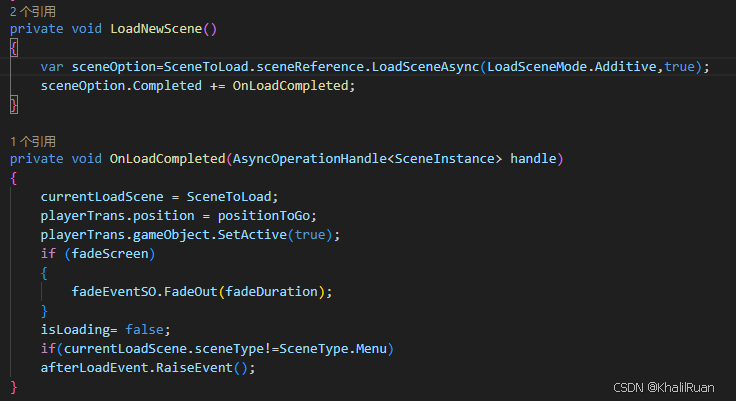Click currentLoadScene in the assignment line
This screenshot has height=401, width=736.
(102, 197)
